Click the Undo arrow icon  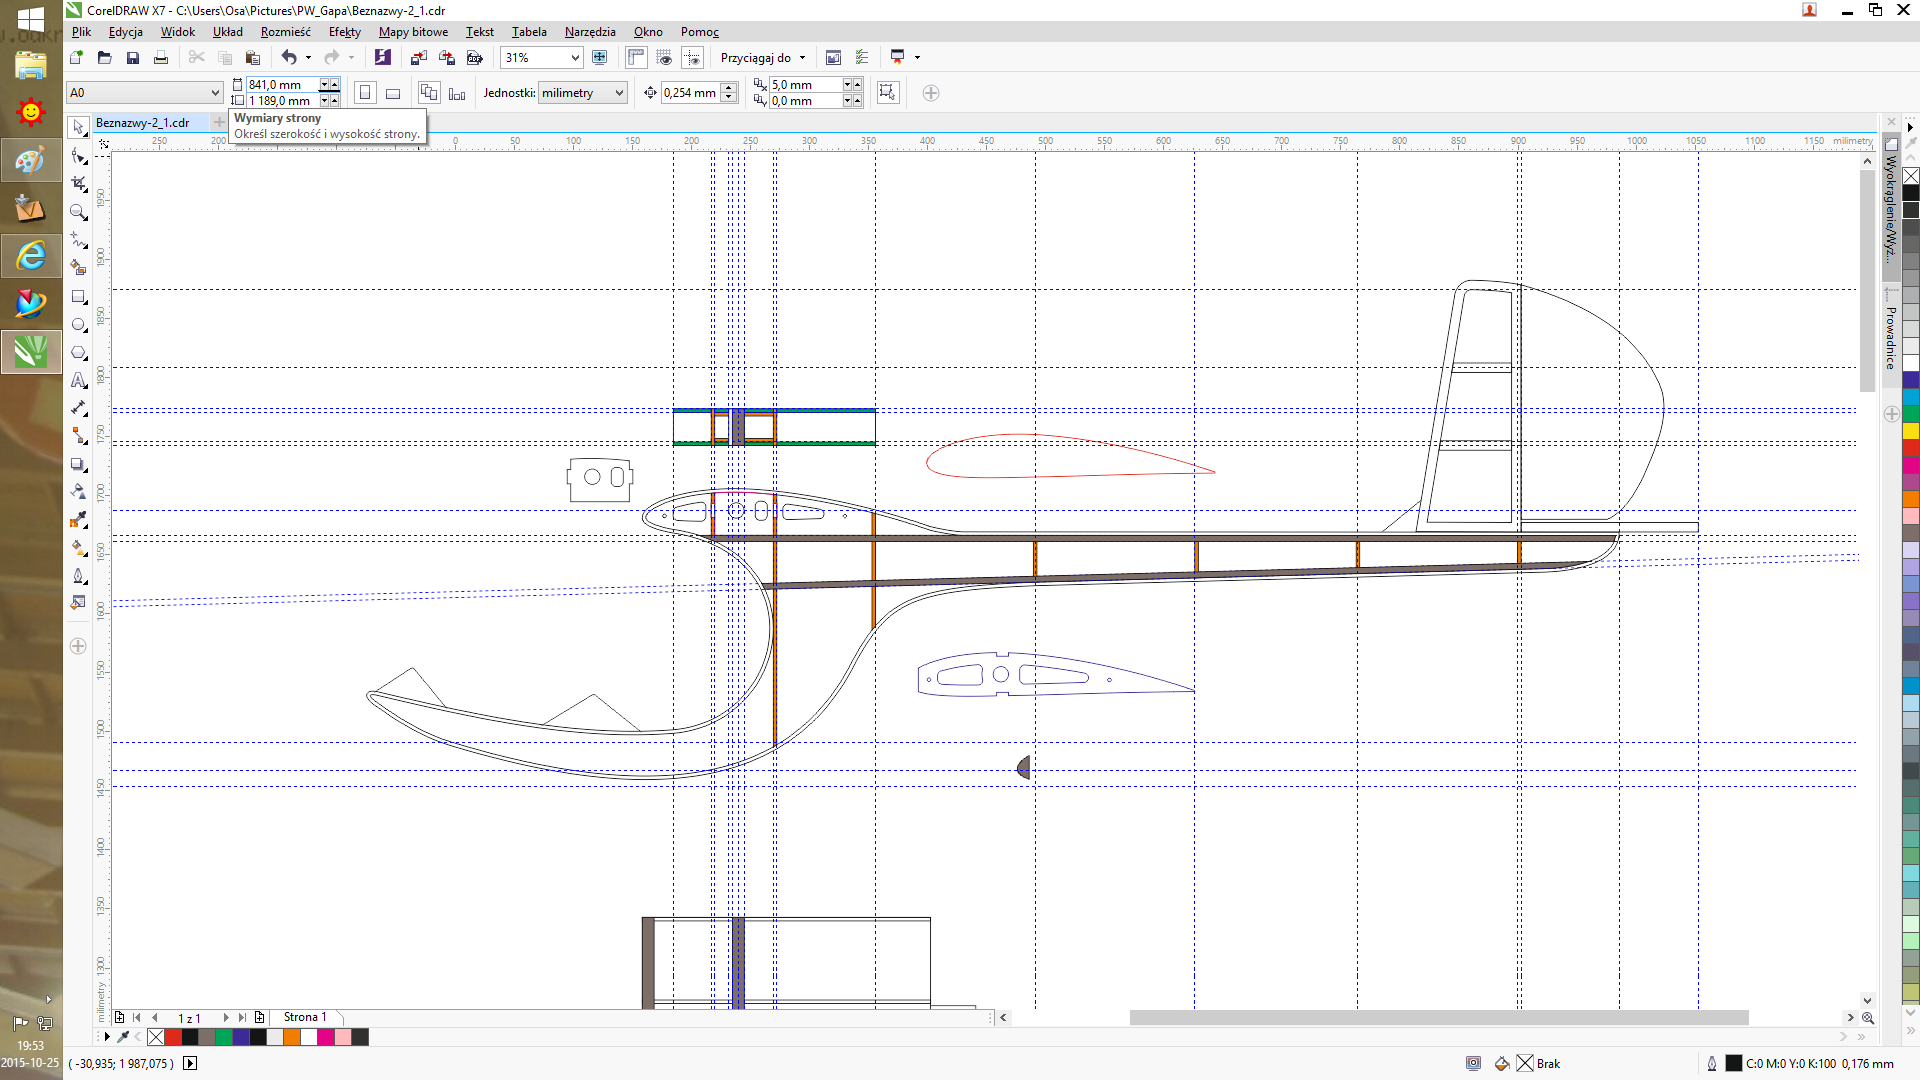(x=289, y=58)
